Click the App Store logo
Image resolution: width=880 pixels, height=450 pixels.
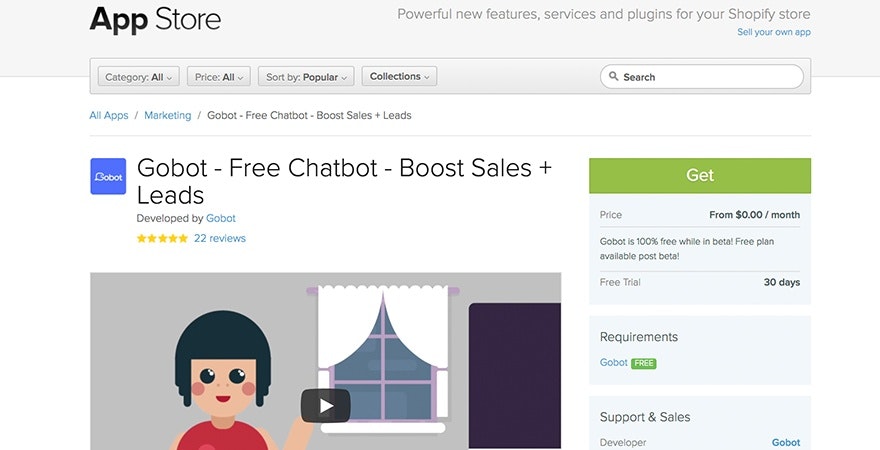[155, 19]
